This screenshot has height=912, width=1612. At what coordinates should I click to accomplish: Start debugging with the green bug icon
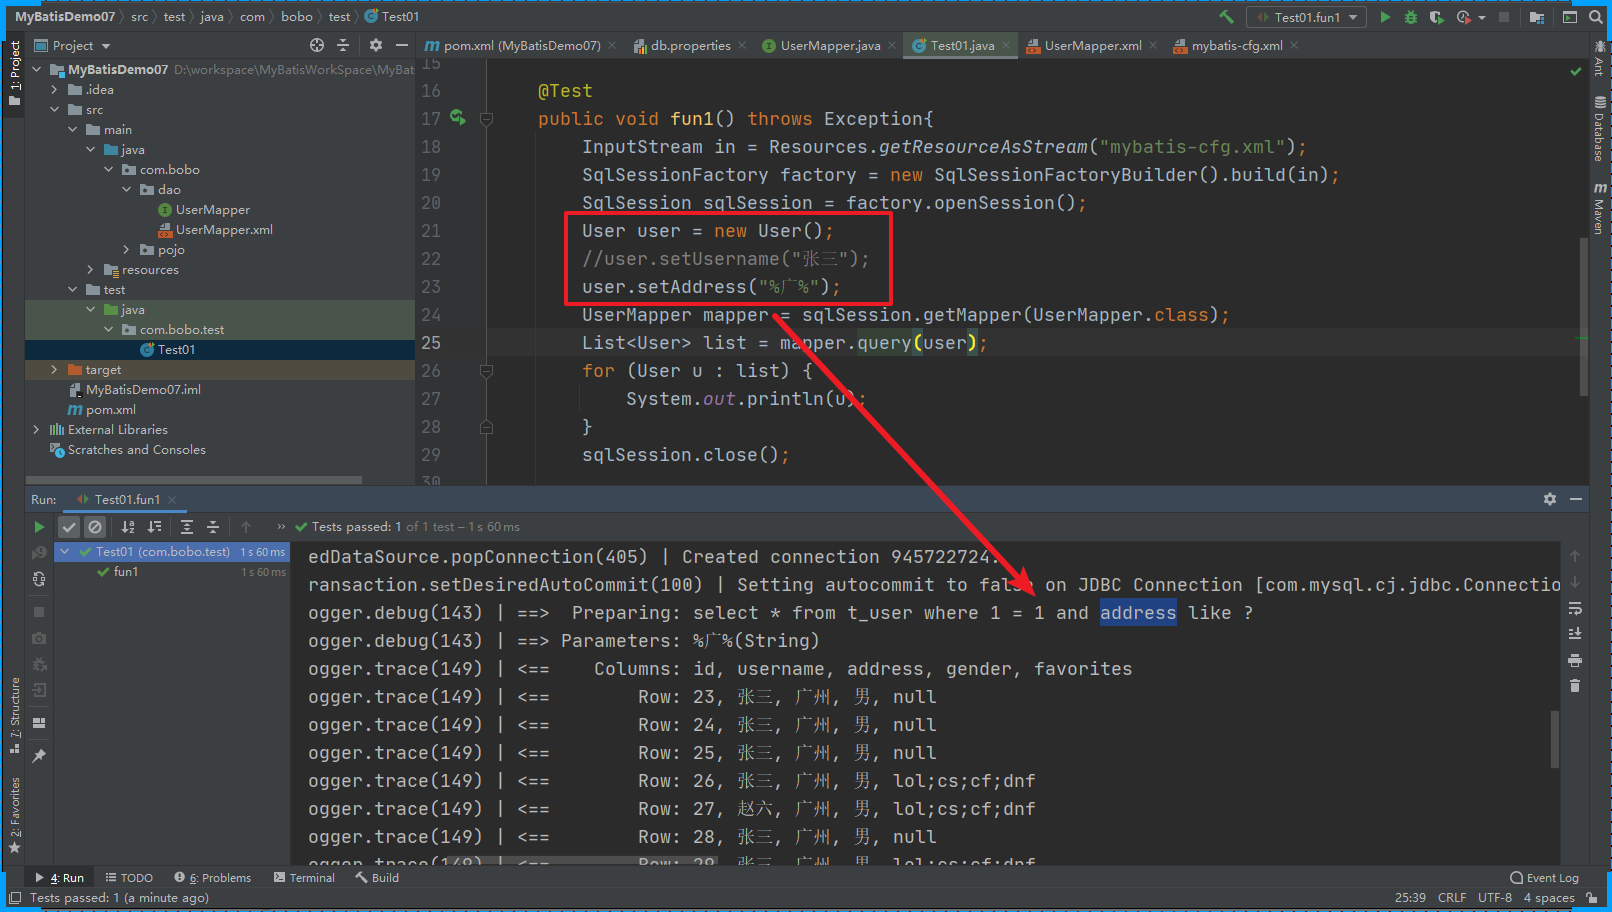pos(1411,17)
